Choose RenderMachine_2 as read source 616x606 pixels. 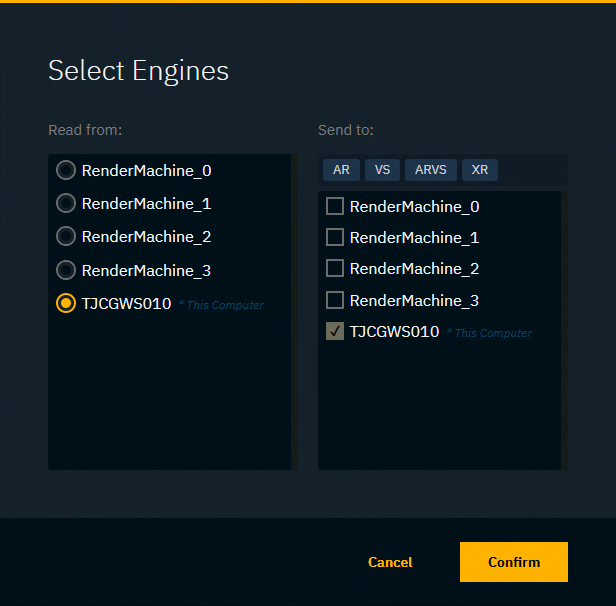tap(66, 237)
